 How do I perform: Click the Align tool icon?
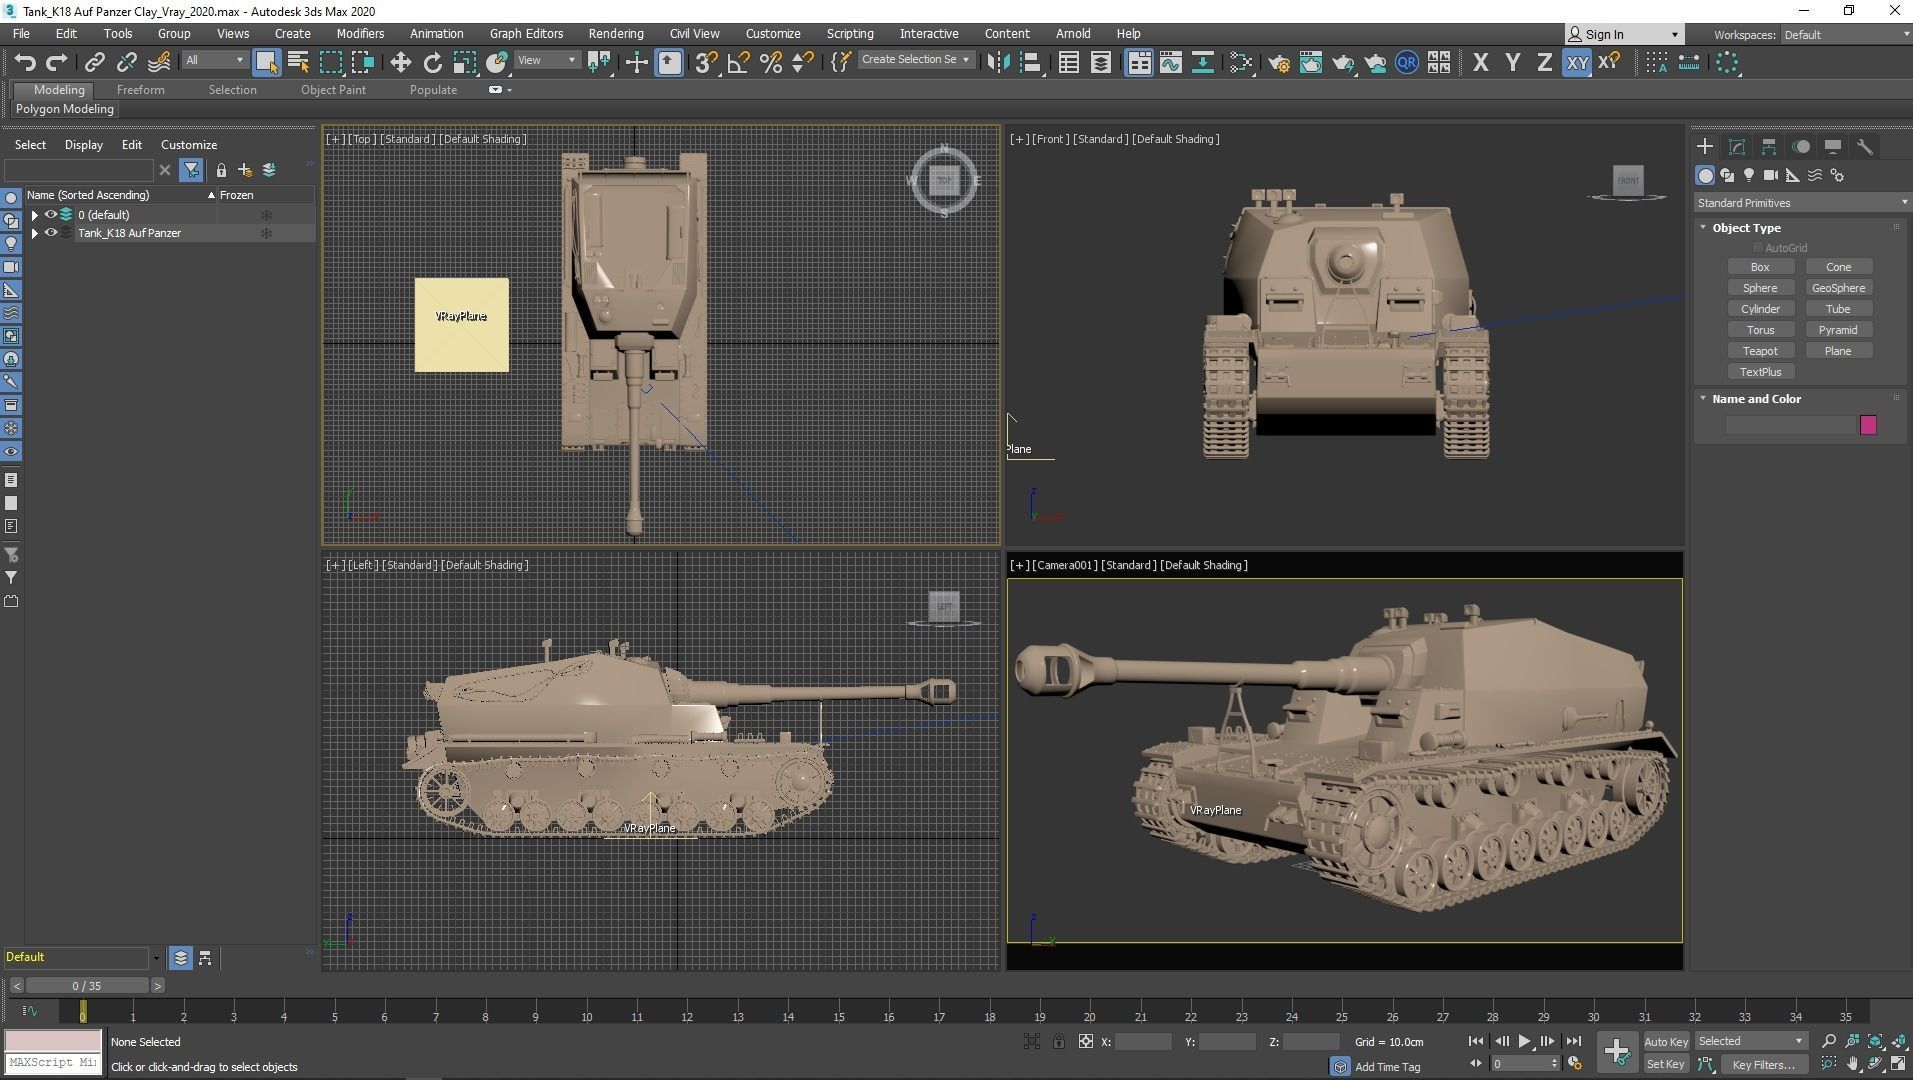tap(1030, 63)
